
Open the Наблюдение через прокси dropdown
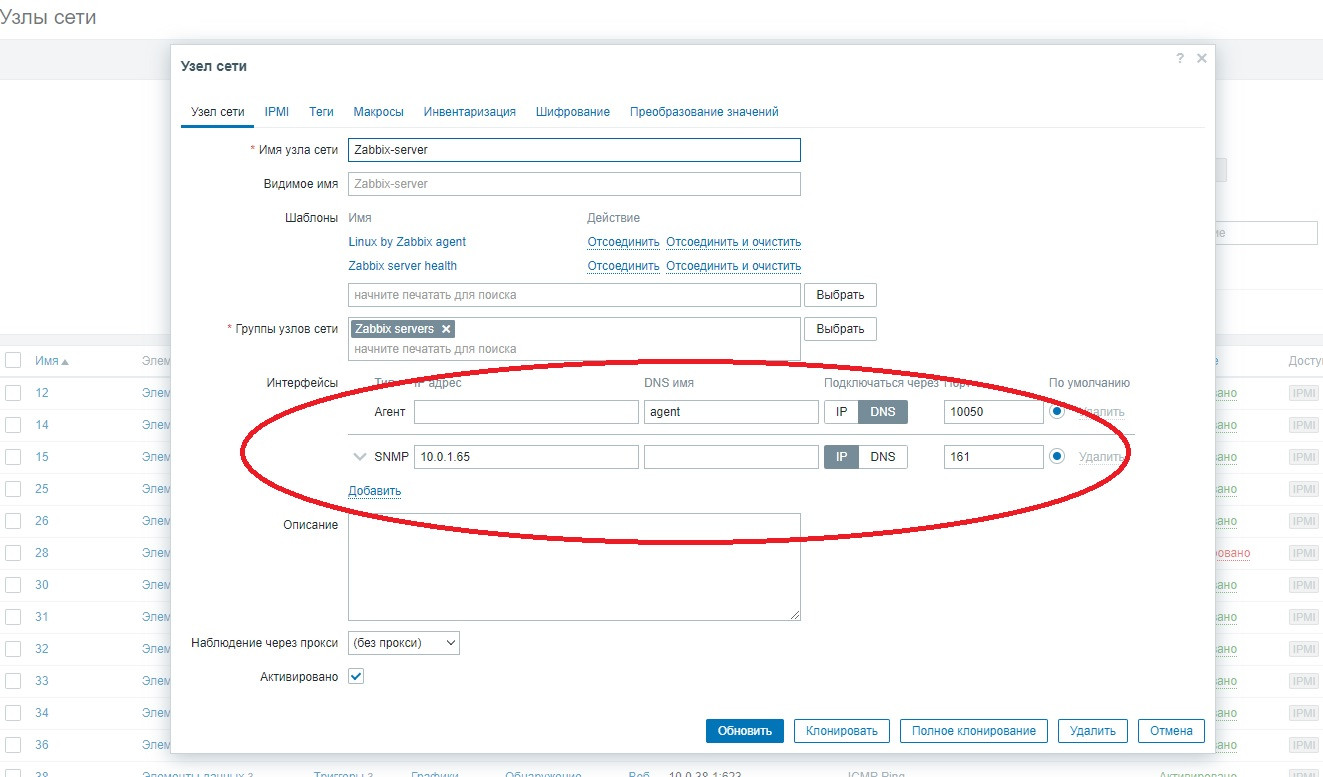tap(404, 643)
